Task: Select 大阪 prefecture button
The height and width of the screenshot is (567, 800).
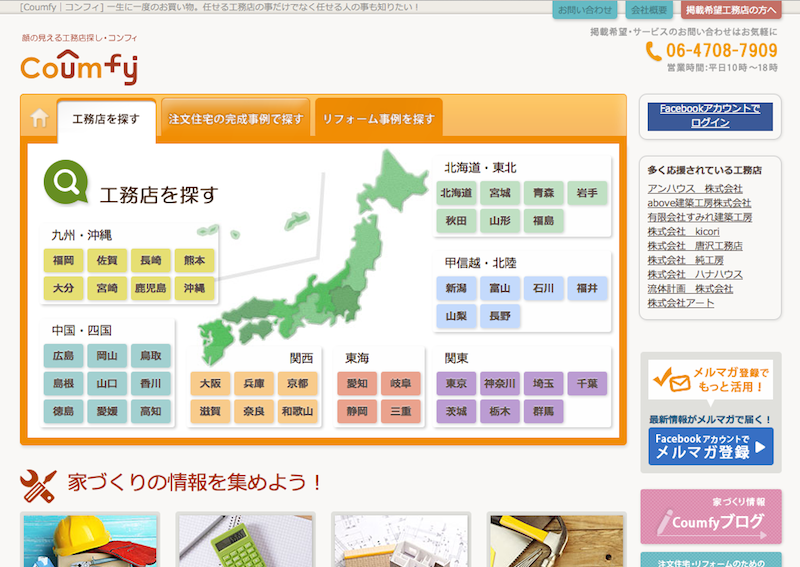Action: click(x=210, y=383)
